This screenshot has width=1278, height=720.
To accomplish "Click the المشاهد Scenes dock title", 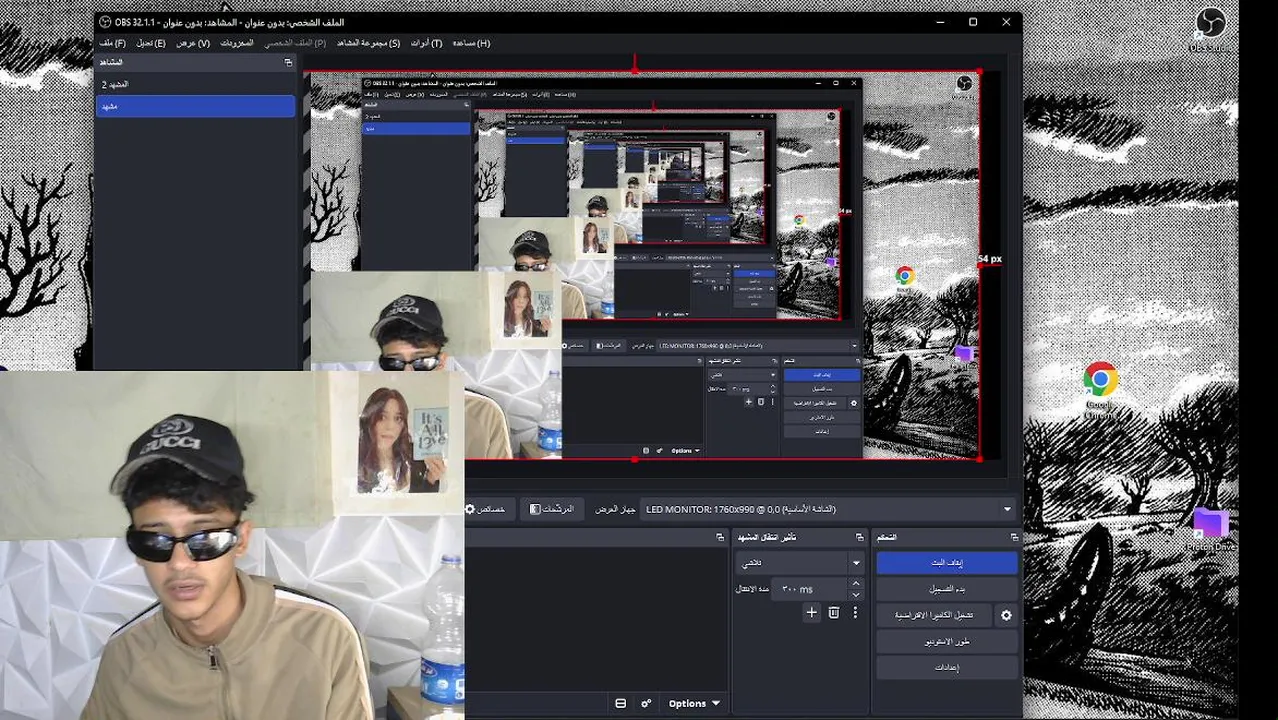I will [110, 62].
